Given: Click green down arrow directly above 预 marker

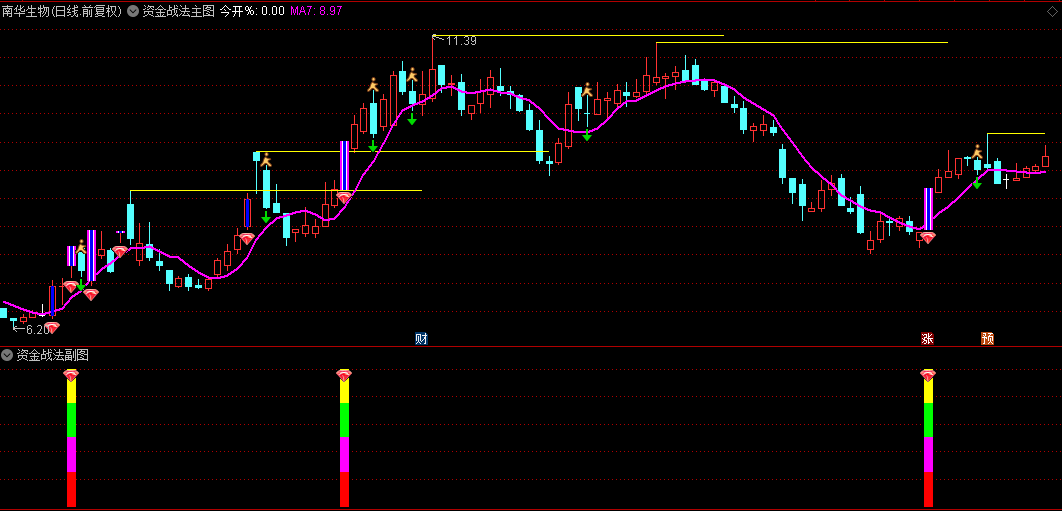Looking at the screenshot, I should click(x=977, y=184).
